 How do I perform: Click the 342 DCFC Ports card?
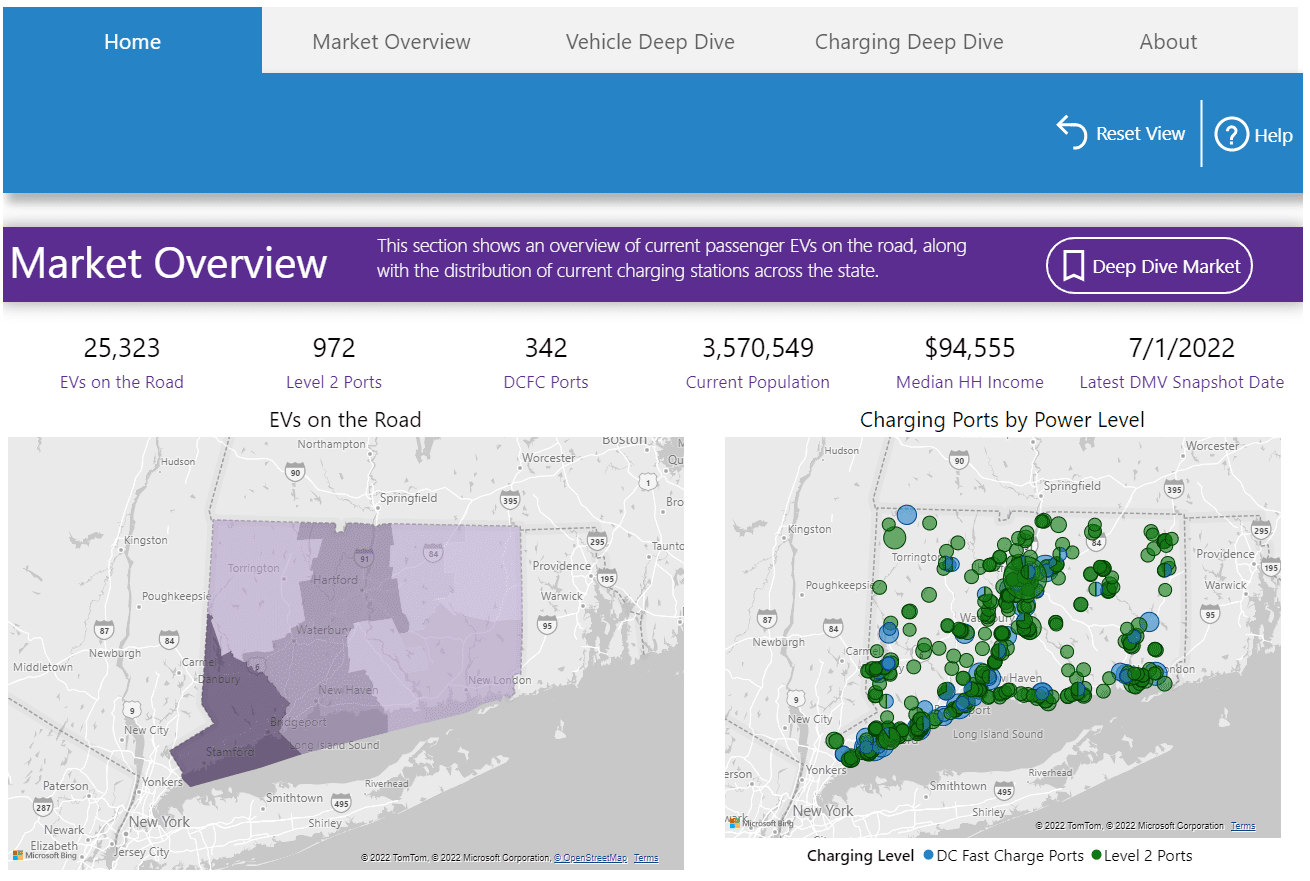click(x=546, y=362)
